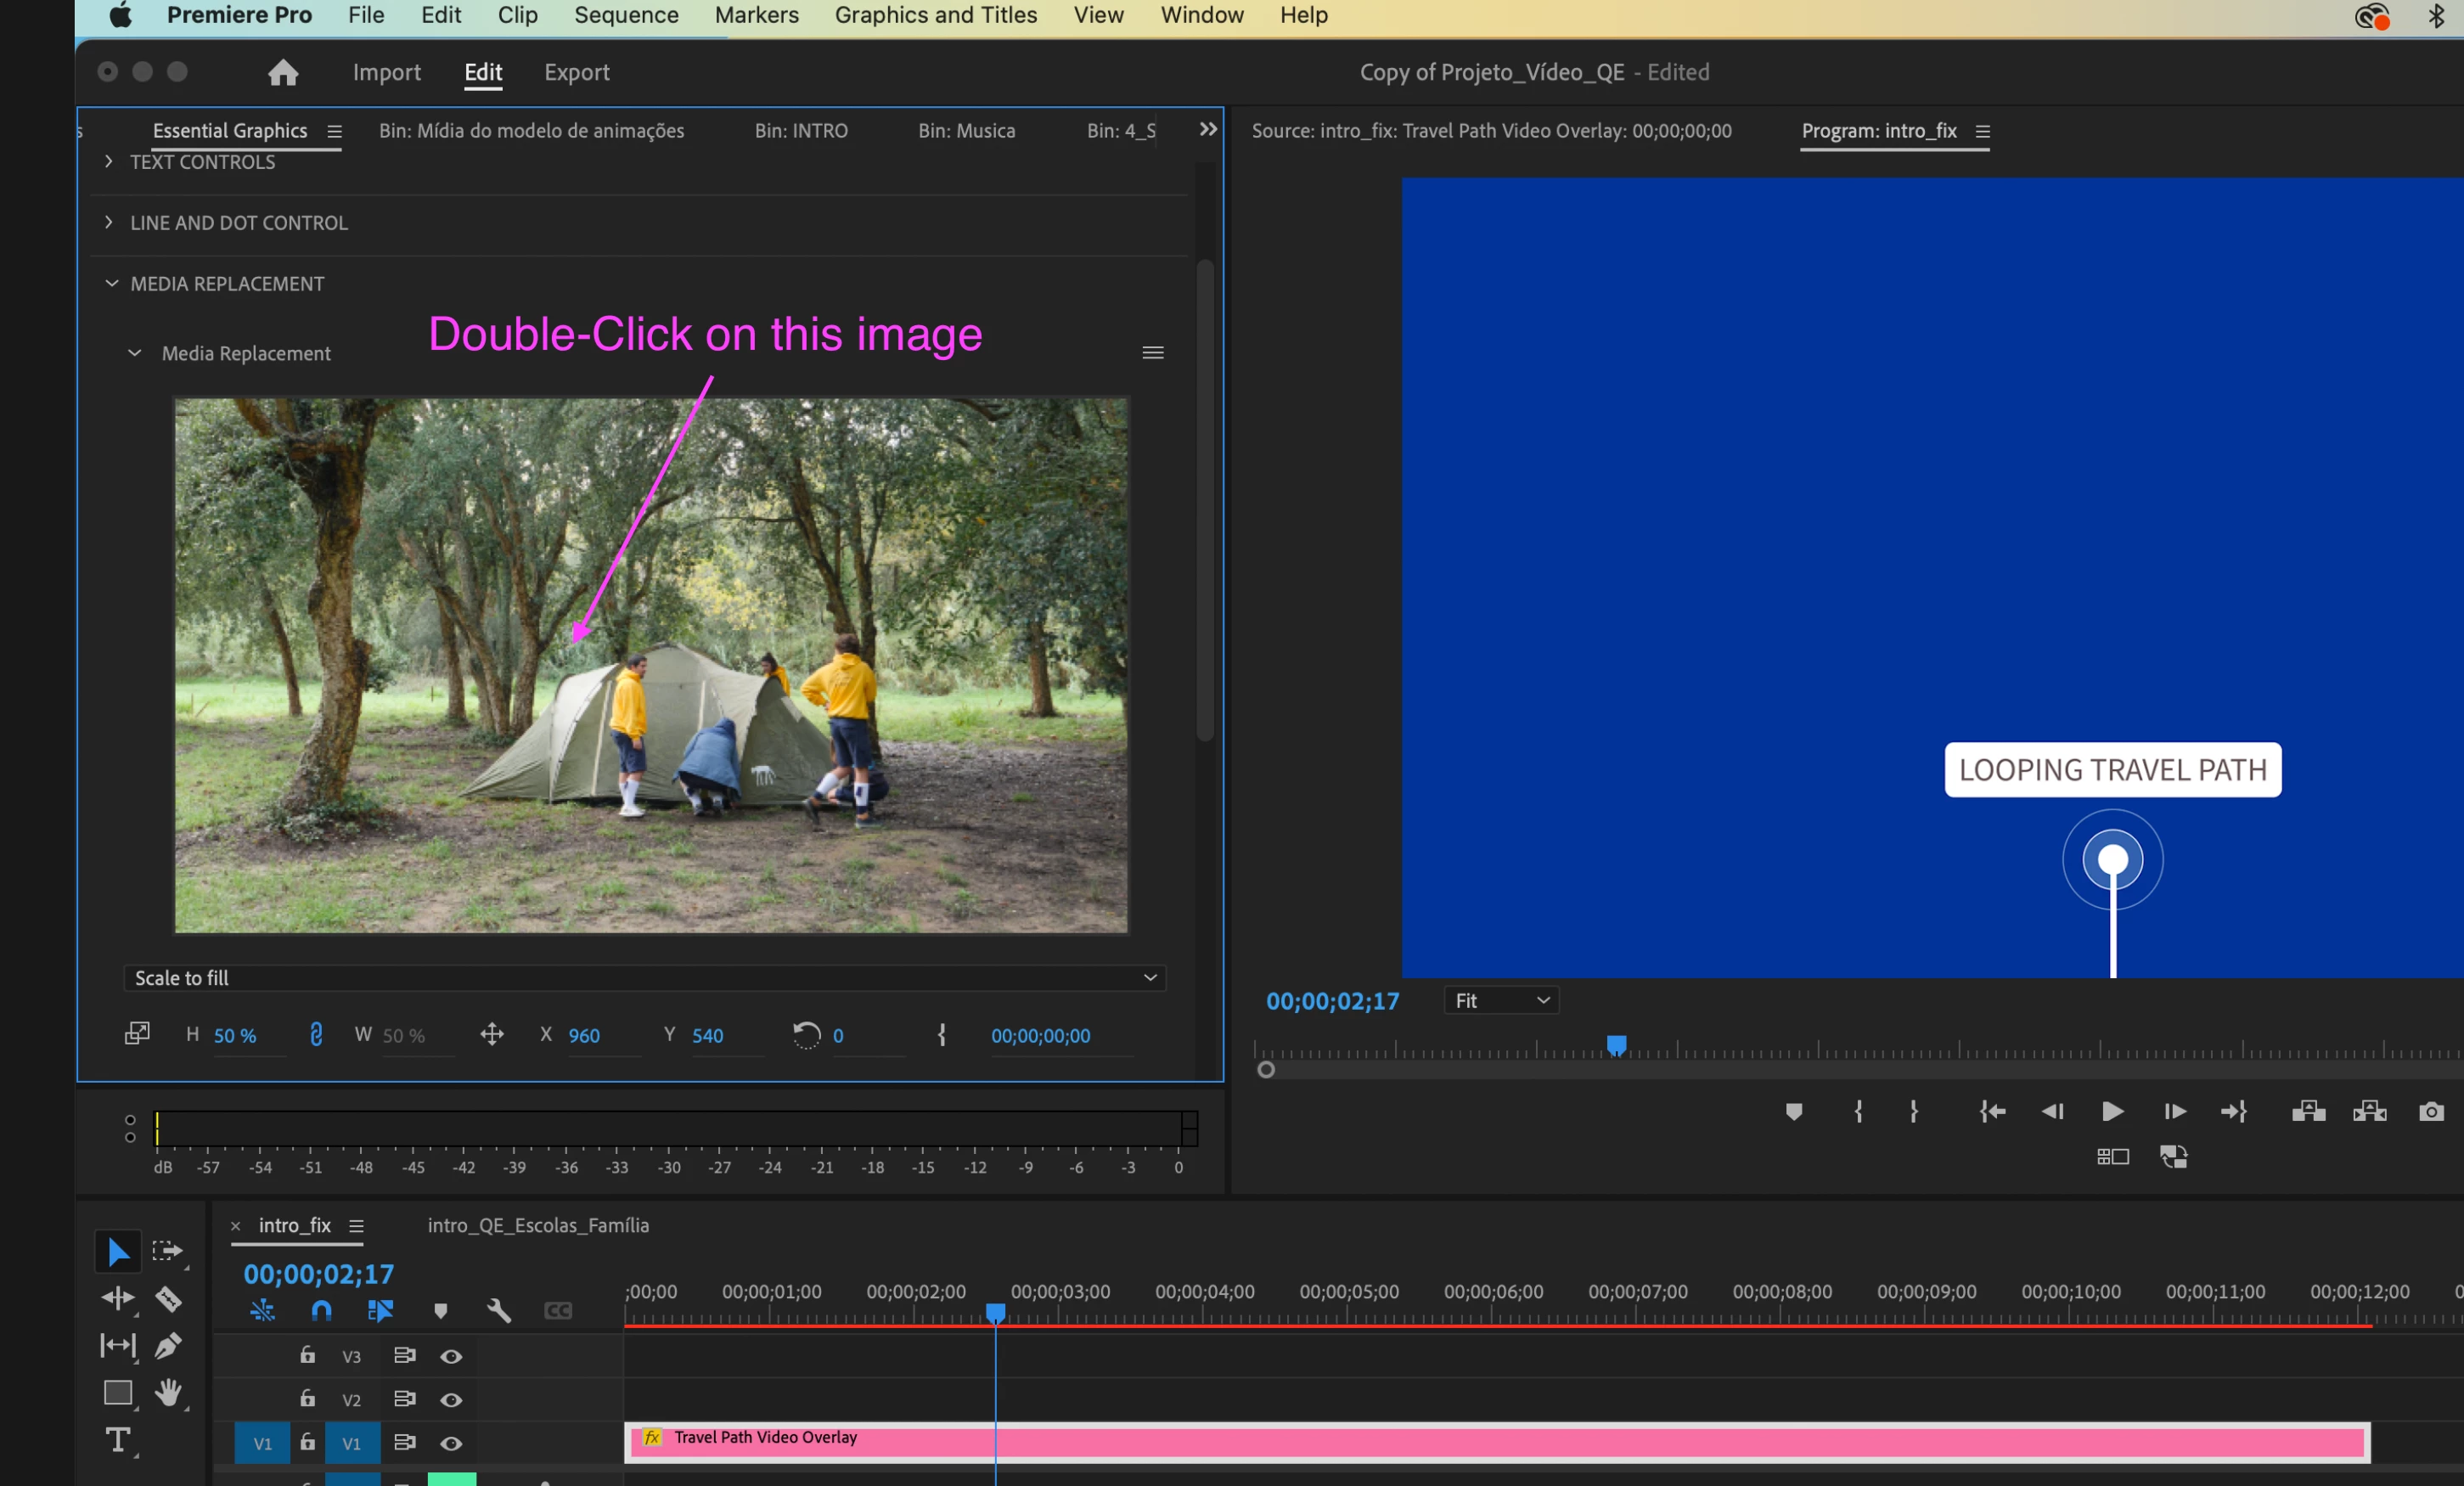Toggle lock on the V2 track
The width and height of the screenshot is (2464, 1486).
(307, 1399)
